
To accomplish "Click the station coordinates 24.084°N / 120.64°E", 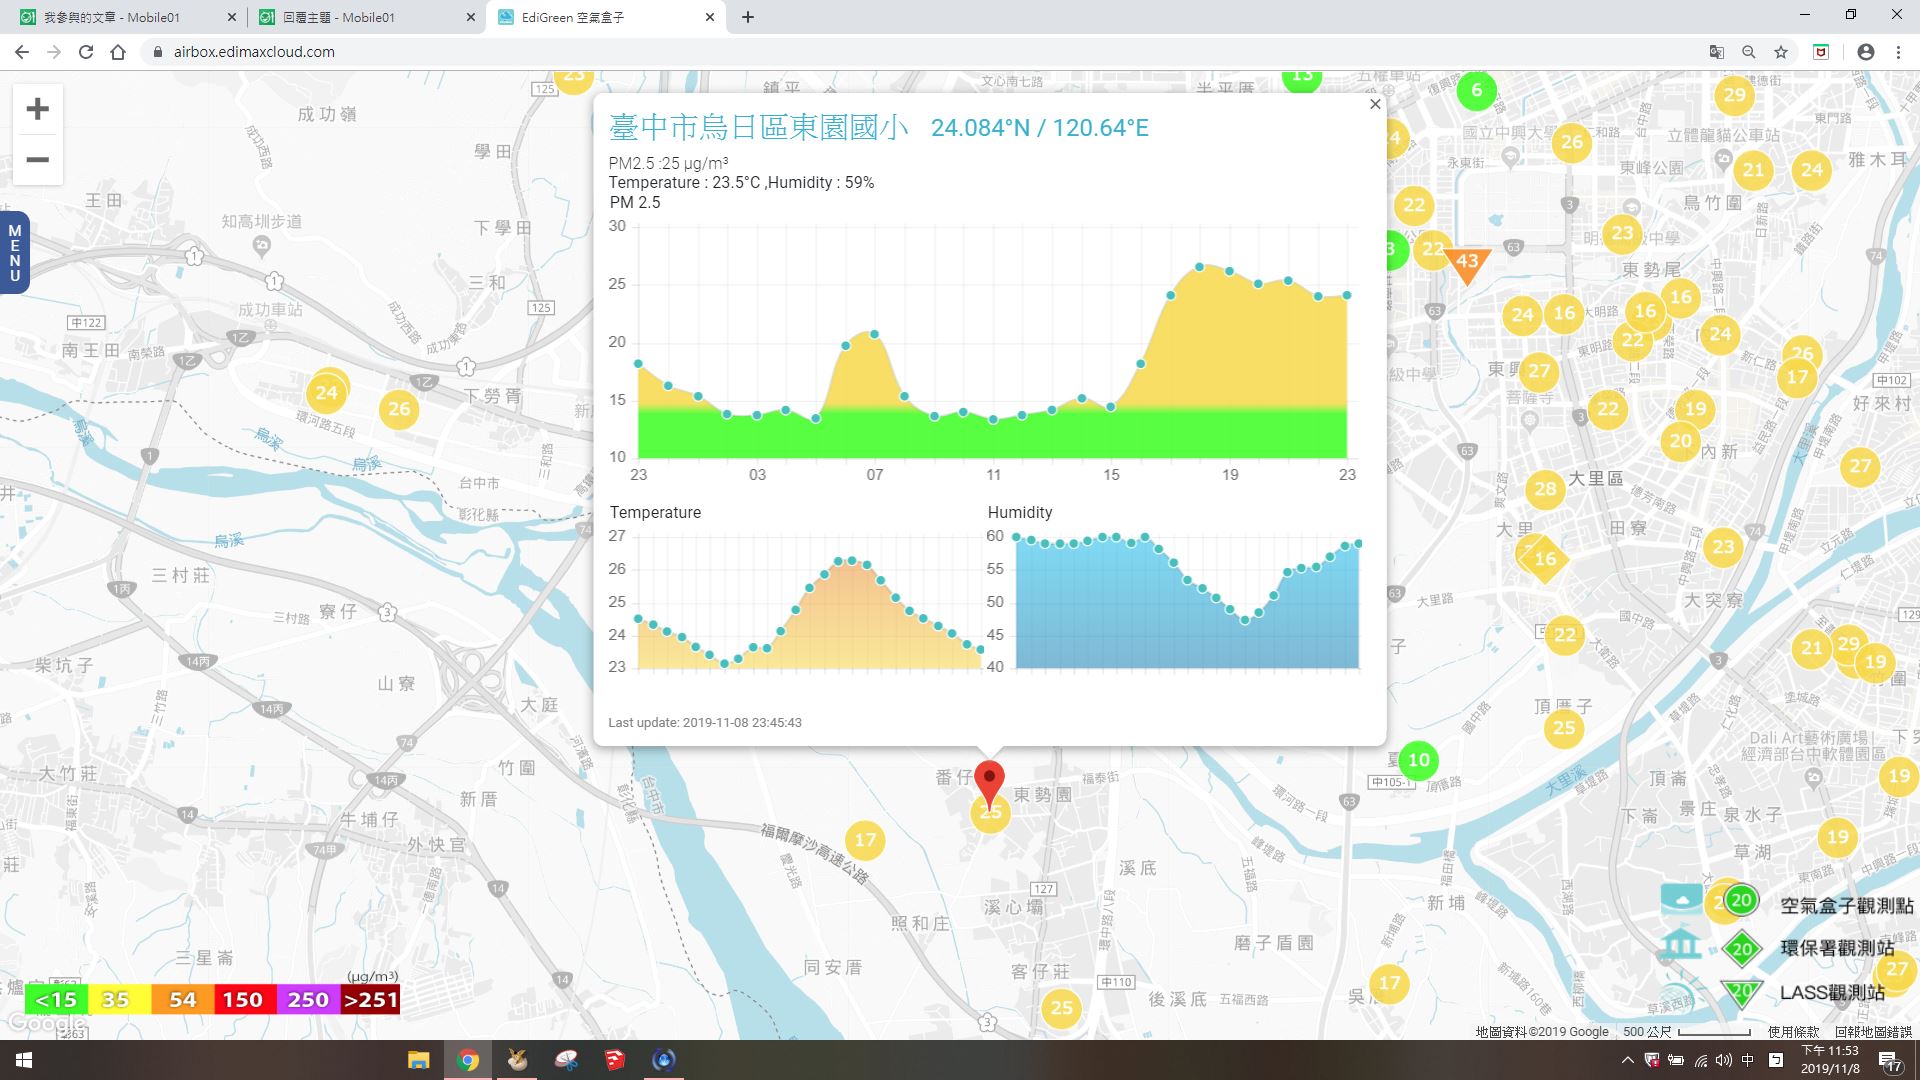I will click(1040, 128).
